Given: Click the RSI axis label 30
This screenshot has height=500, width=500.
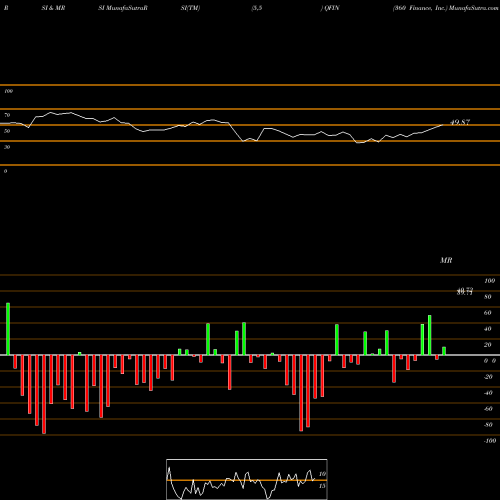Looking at the screenshot, I should 7,147.
